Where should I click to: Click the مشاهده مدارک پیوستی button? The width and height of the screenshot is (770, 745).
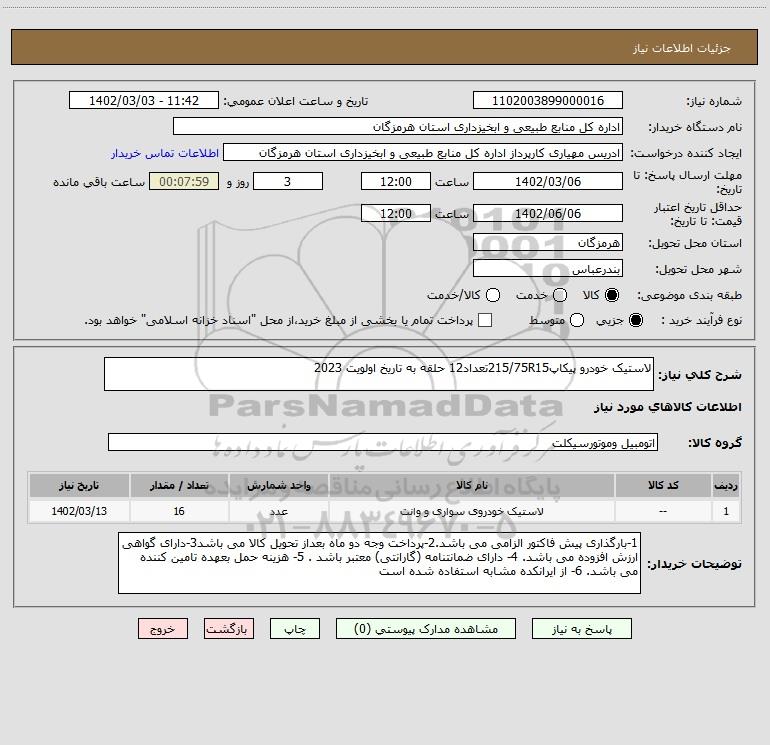[x=426, y=629]
